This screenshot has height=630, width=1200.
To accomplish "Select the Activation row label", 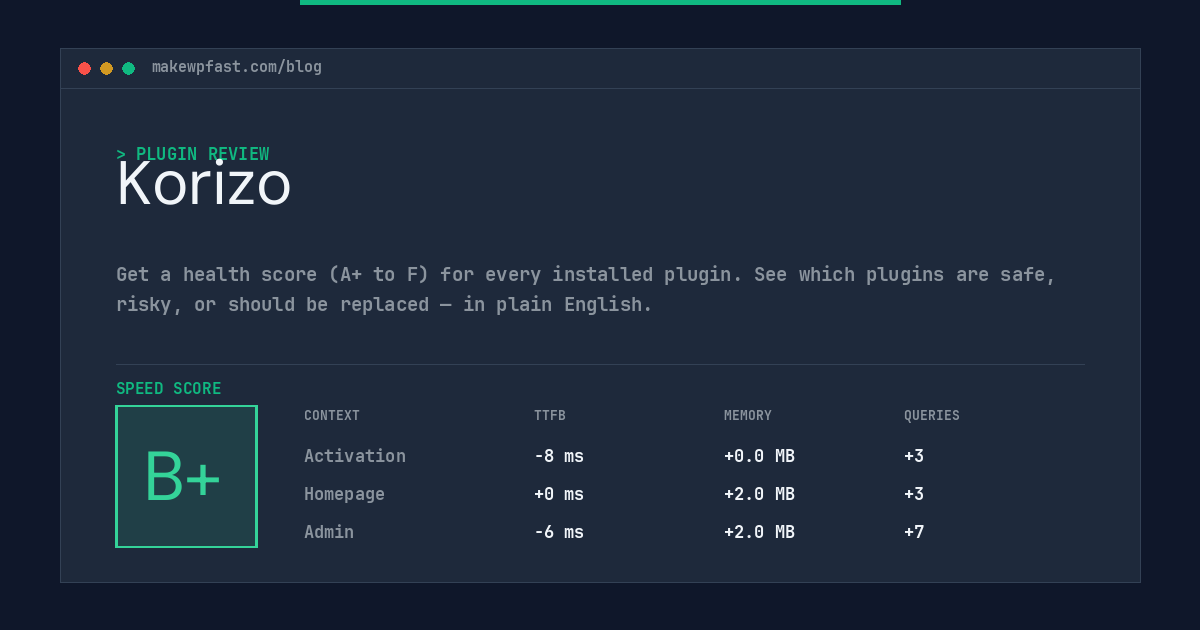I will tap(355, 456).
